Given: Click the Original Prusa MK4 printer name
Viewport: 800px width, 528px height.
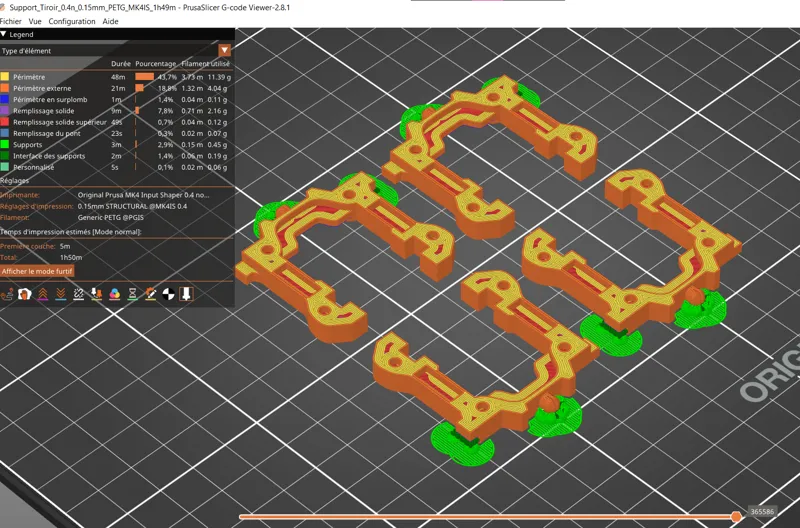Looking at the screenshot, I should pos(143,195).
